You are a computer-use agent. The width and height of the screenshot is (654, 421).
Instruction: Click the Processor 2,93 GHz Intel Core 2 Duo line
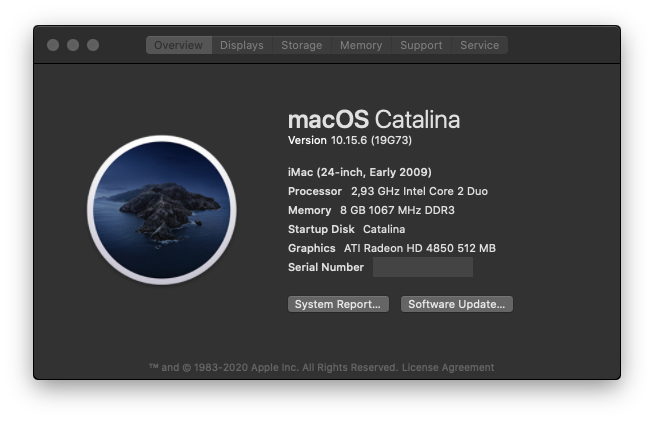click(388, 191)
